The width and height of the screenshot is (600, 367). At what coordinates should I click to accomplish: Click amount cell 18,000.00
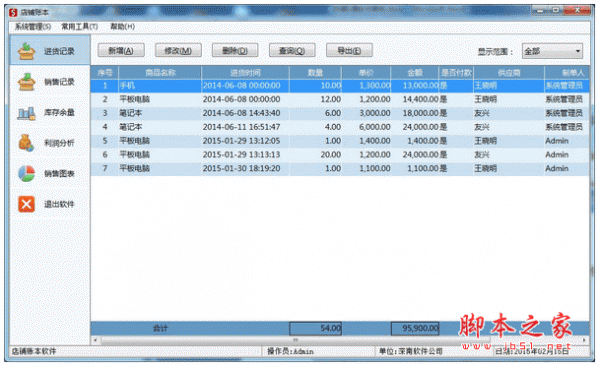coord(420,113)
